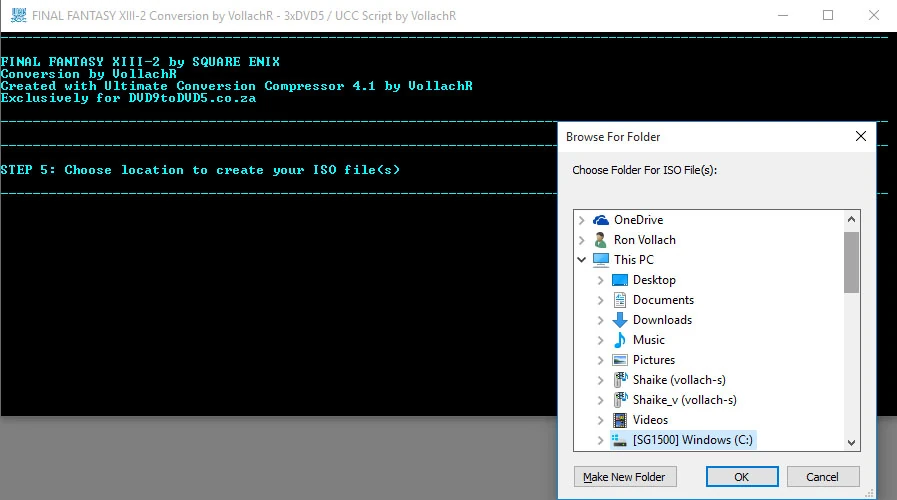The image size is (897, 500).
Task: Maximize the FINAL FANTASY XIII-2 Conversion window
Action: click(x=828, y=15)
